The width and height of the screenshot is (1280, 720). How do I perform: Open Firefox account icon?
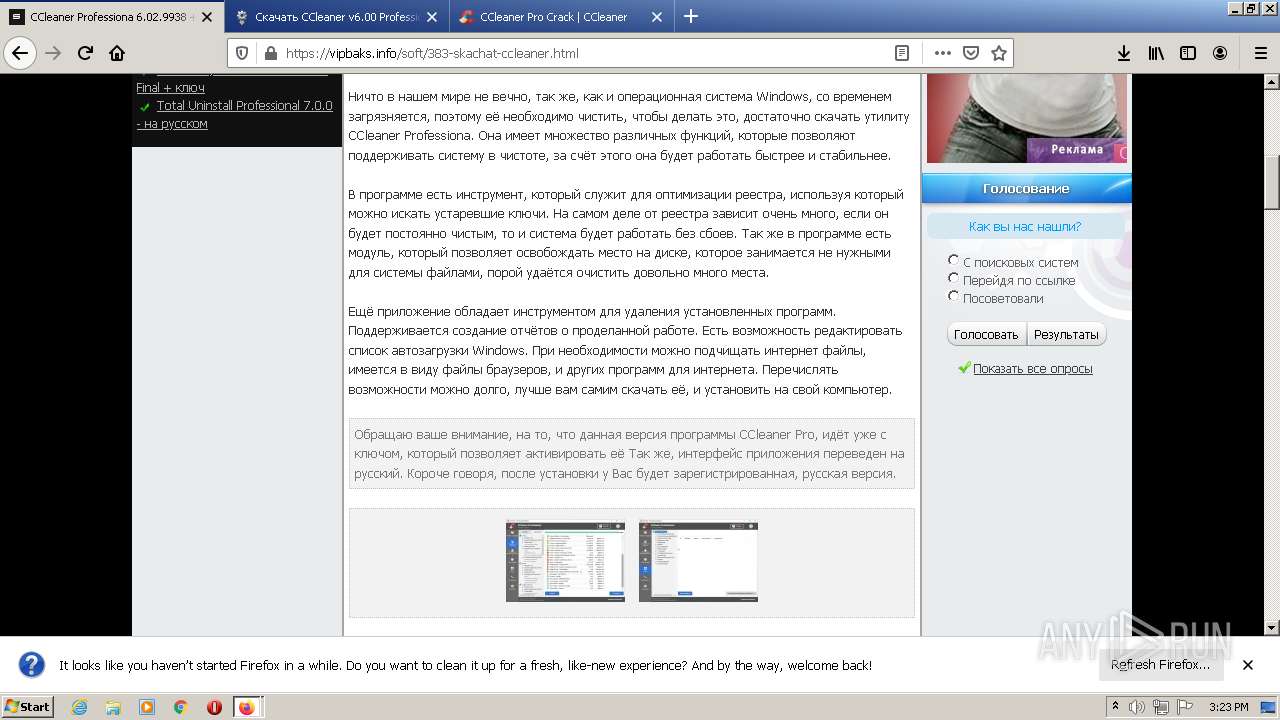[1220, 53]
